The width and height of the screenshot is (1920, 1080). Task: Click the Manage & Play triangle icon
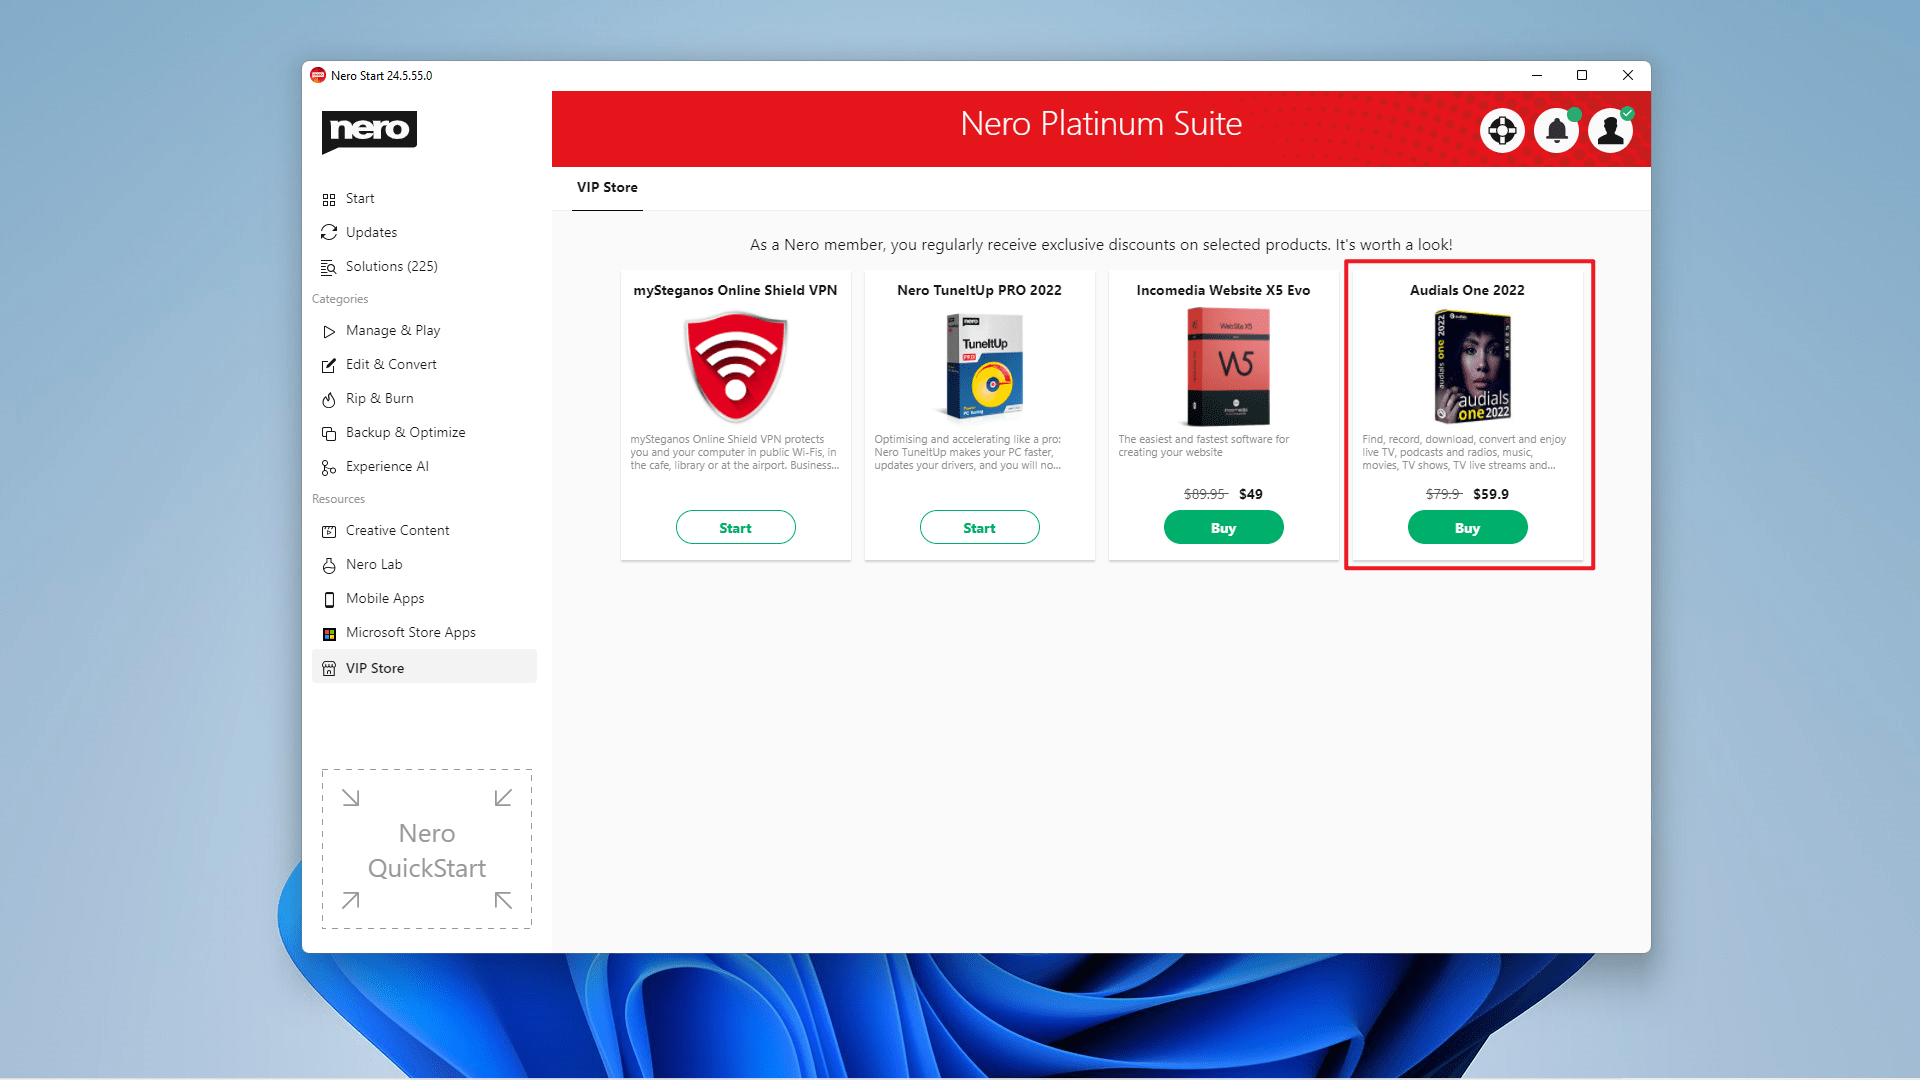[329, 331]
